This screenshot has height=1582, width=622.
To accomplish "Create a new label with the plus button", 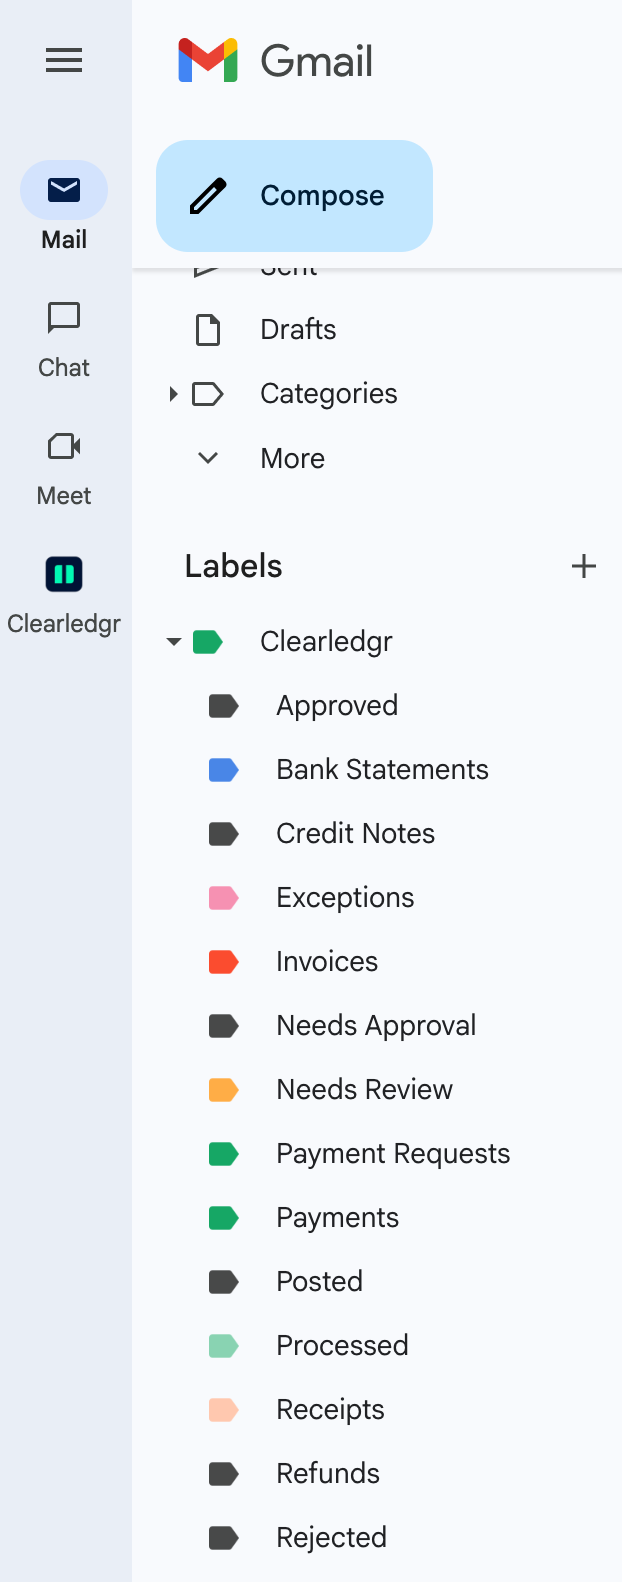I will 583,565.
